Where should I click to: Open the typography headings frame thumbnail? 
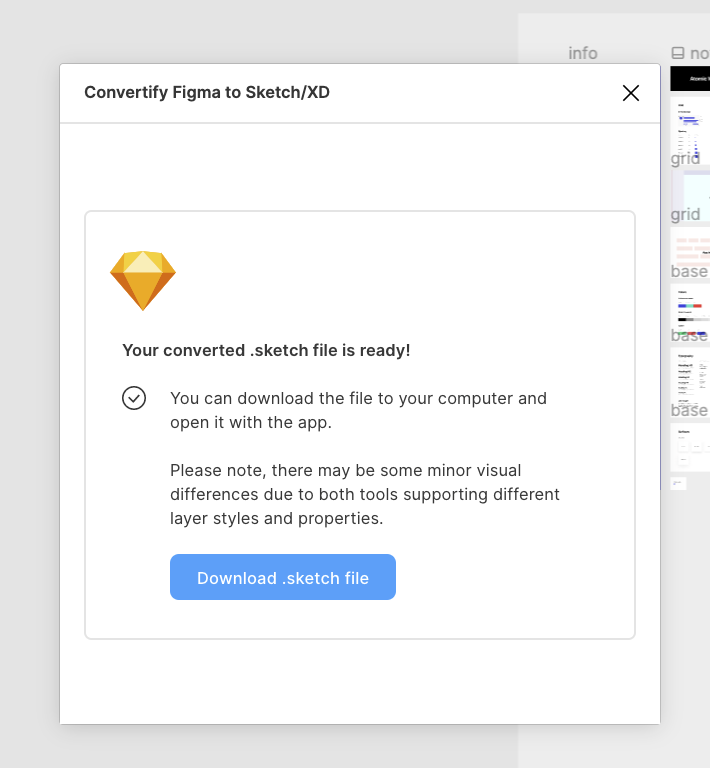pos(690,380)
